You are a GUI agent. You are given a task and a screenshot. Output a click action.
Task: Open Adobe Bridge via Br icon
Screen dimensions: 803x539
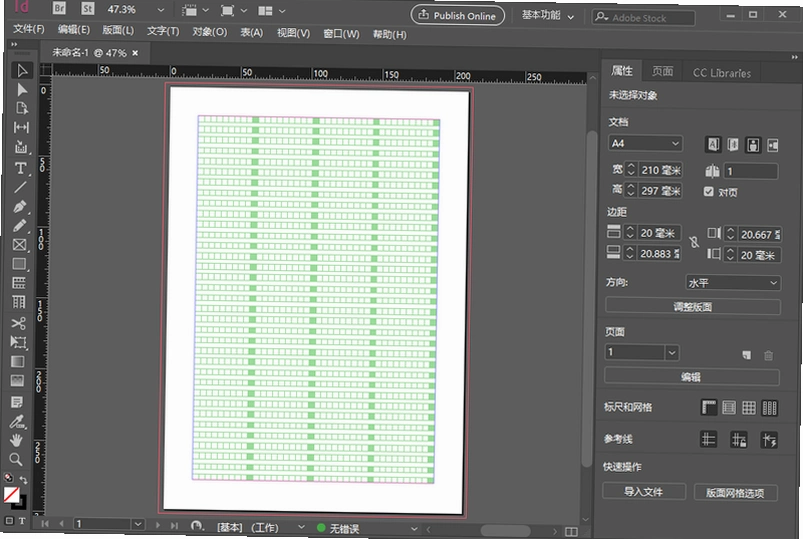(x=59, y=8)
